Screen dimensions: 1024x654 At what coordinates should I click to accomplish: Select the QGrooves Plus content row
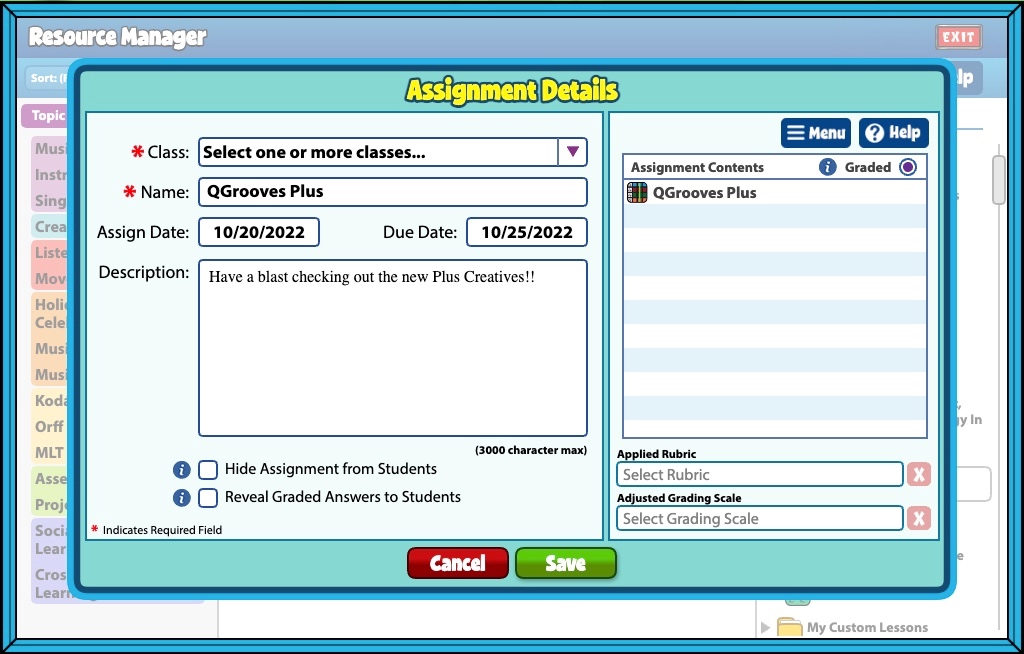point(775,193)
